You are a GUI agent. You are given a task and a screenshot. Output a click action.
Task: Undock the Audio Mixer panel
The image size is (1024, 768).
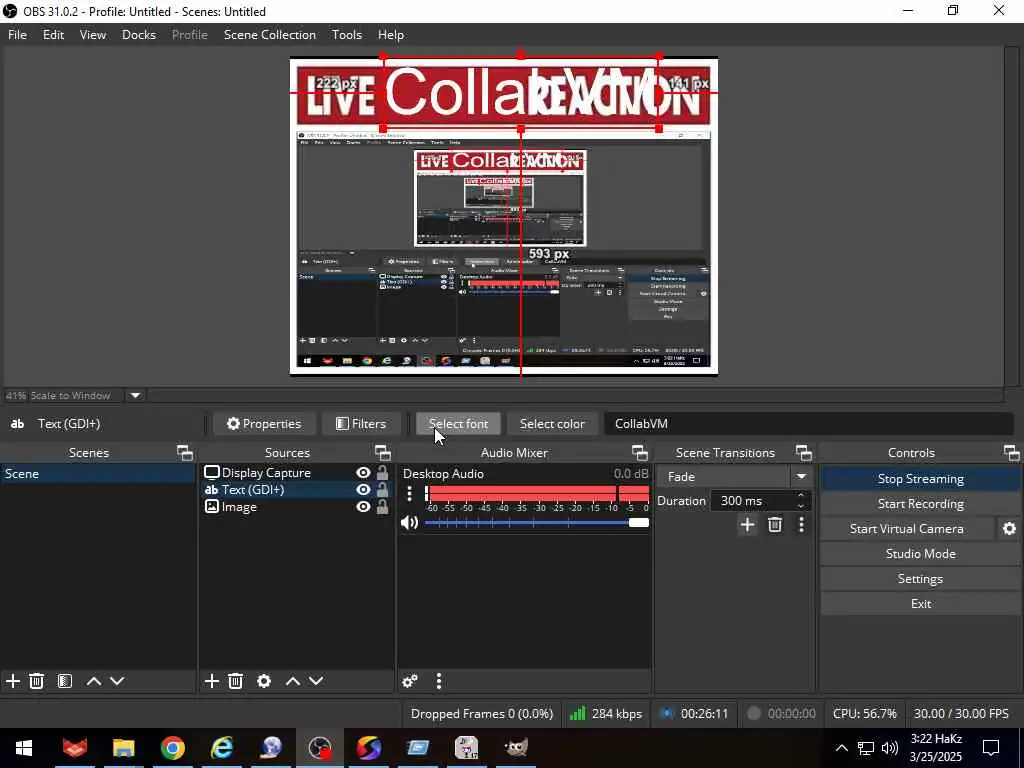639,453
